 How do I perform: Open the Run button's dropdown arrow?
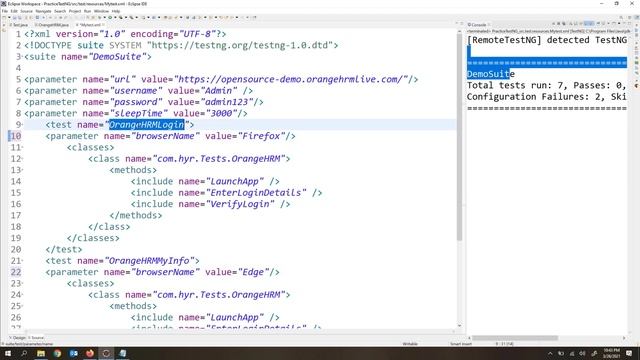coord(114,18)
